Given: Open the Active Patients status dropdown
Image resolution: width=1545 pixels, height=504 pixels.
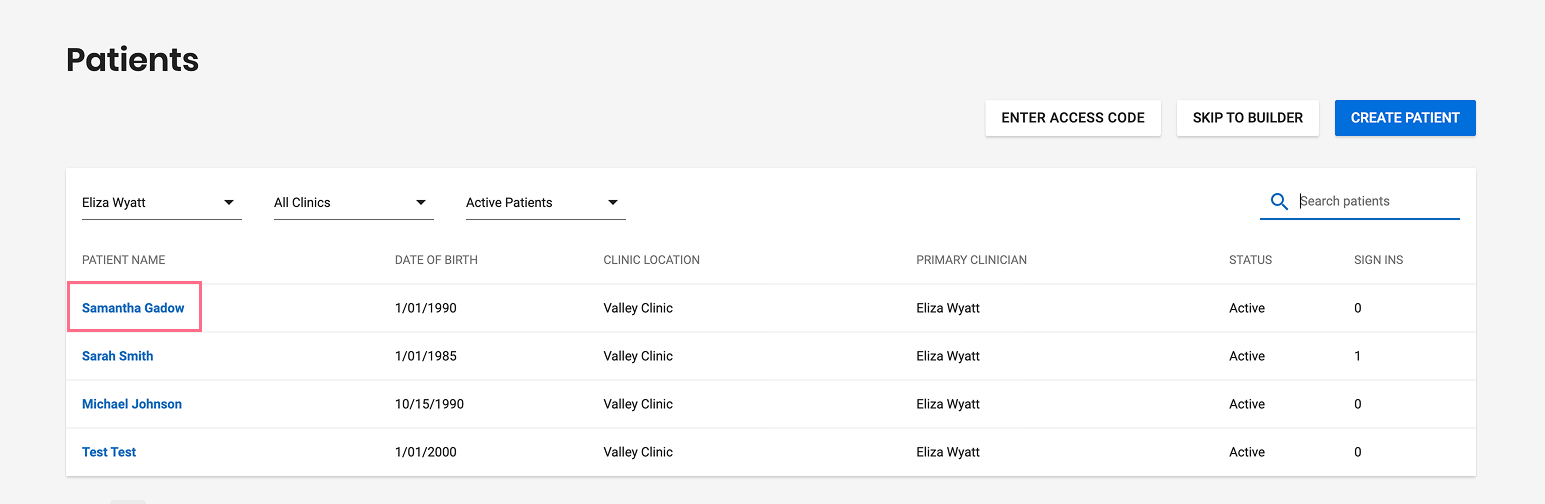Looking at the screenshot, I should point(545,203).
